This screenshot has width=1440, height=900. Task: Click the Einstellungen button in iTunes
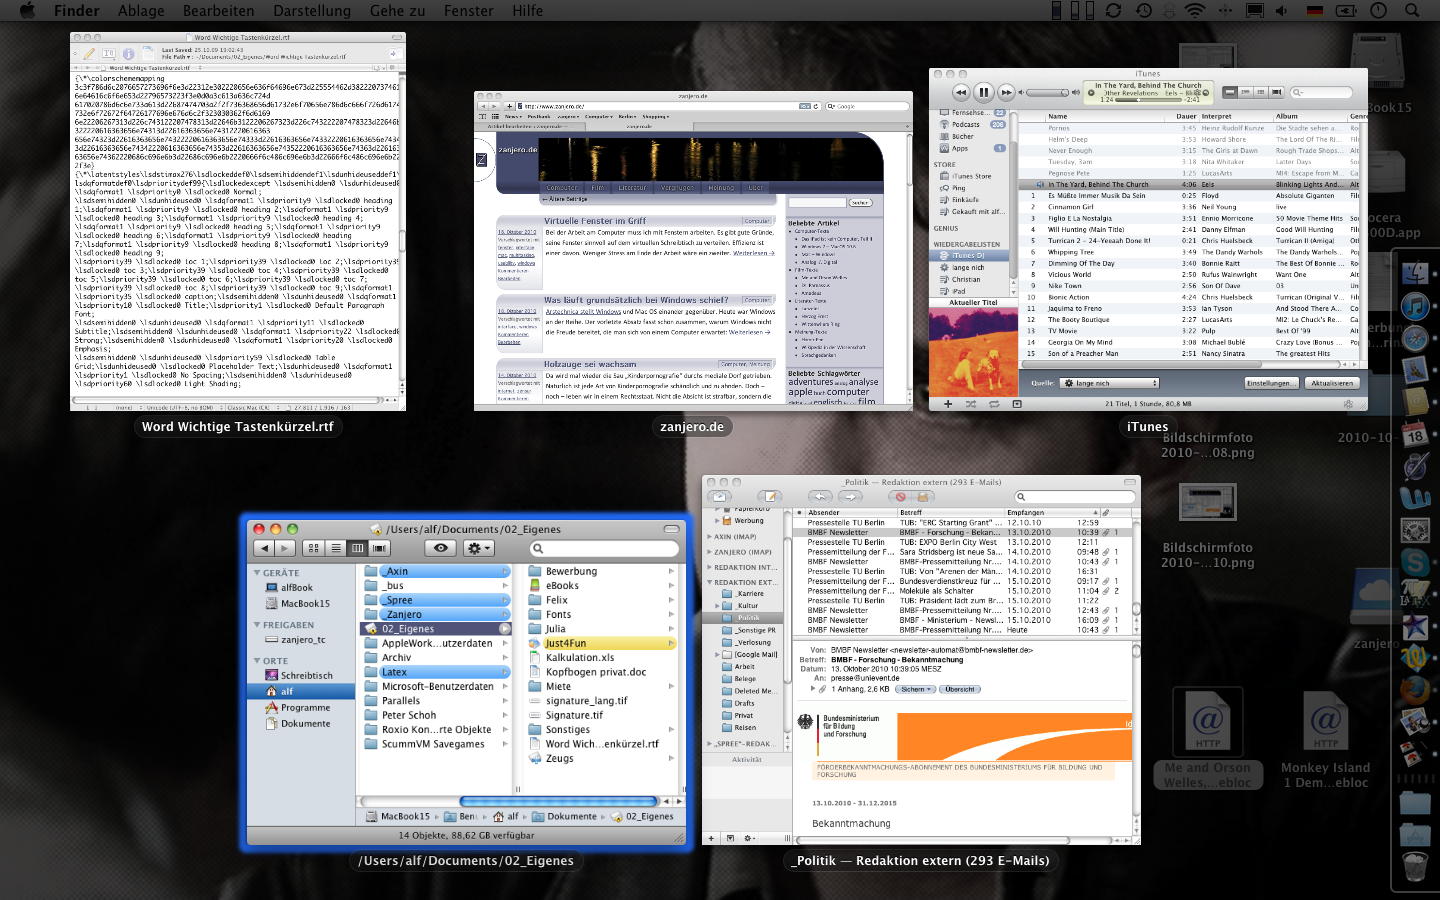(x=1271, y=383)
